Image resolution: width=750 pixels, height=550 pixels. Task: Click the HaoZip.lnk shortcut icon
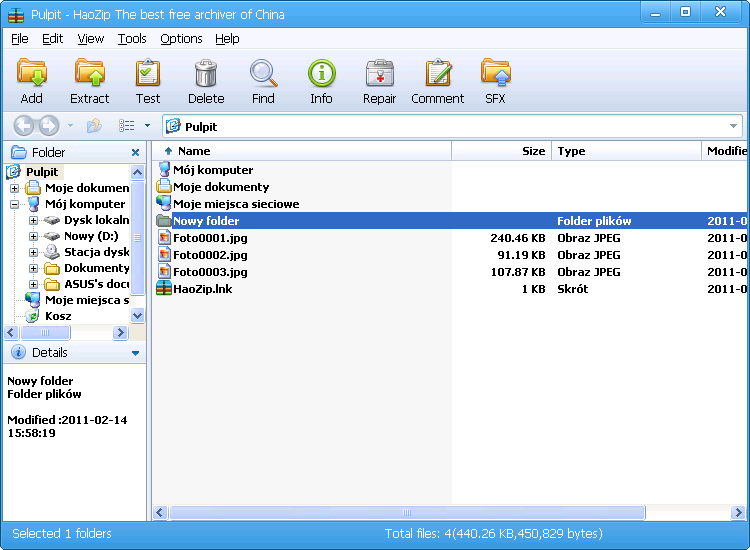[x=164, y=288]
